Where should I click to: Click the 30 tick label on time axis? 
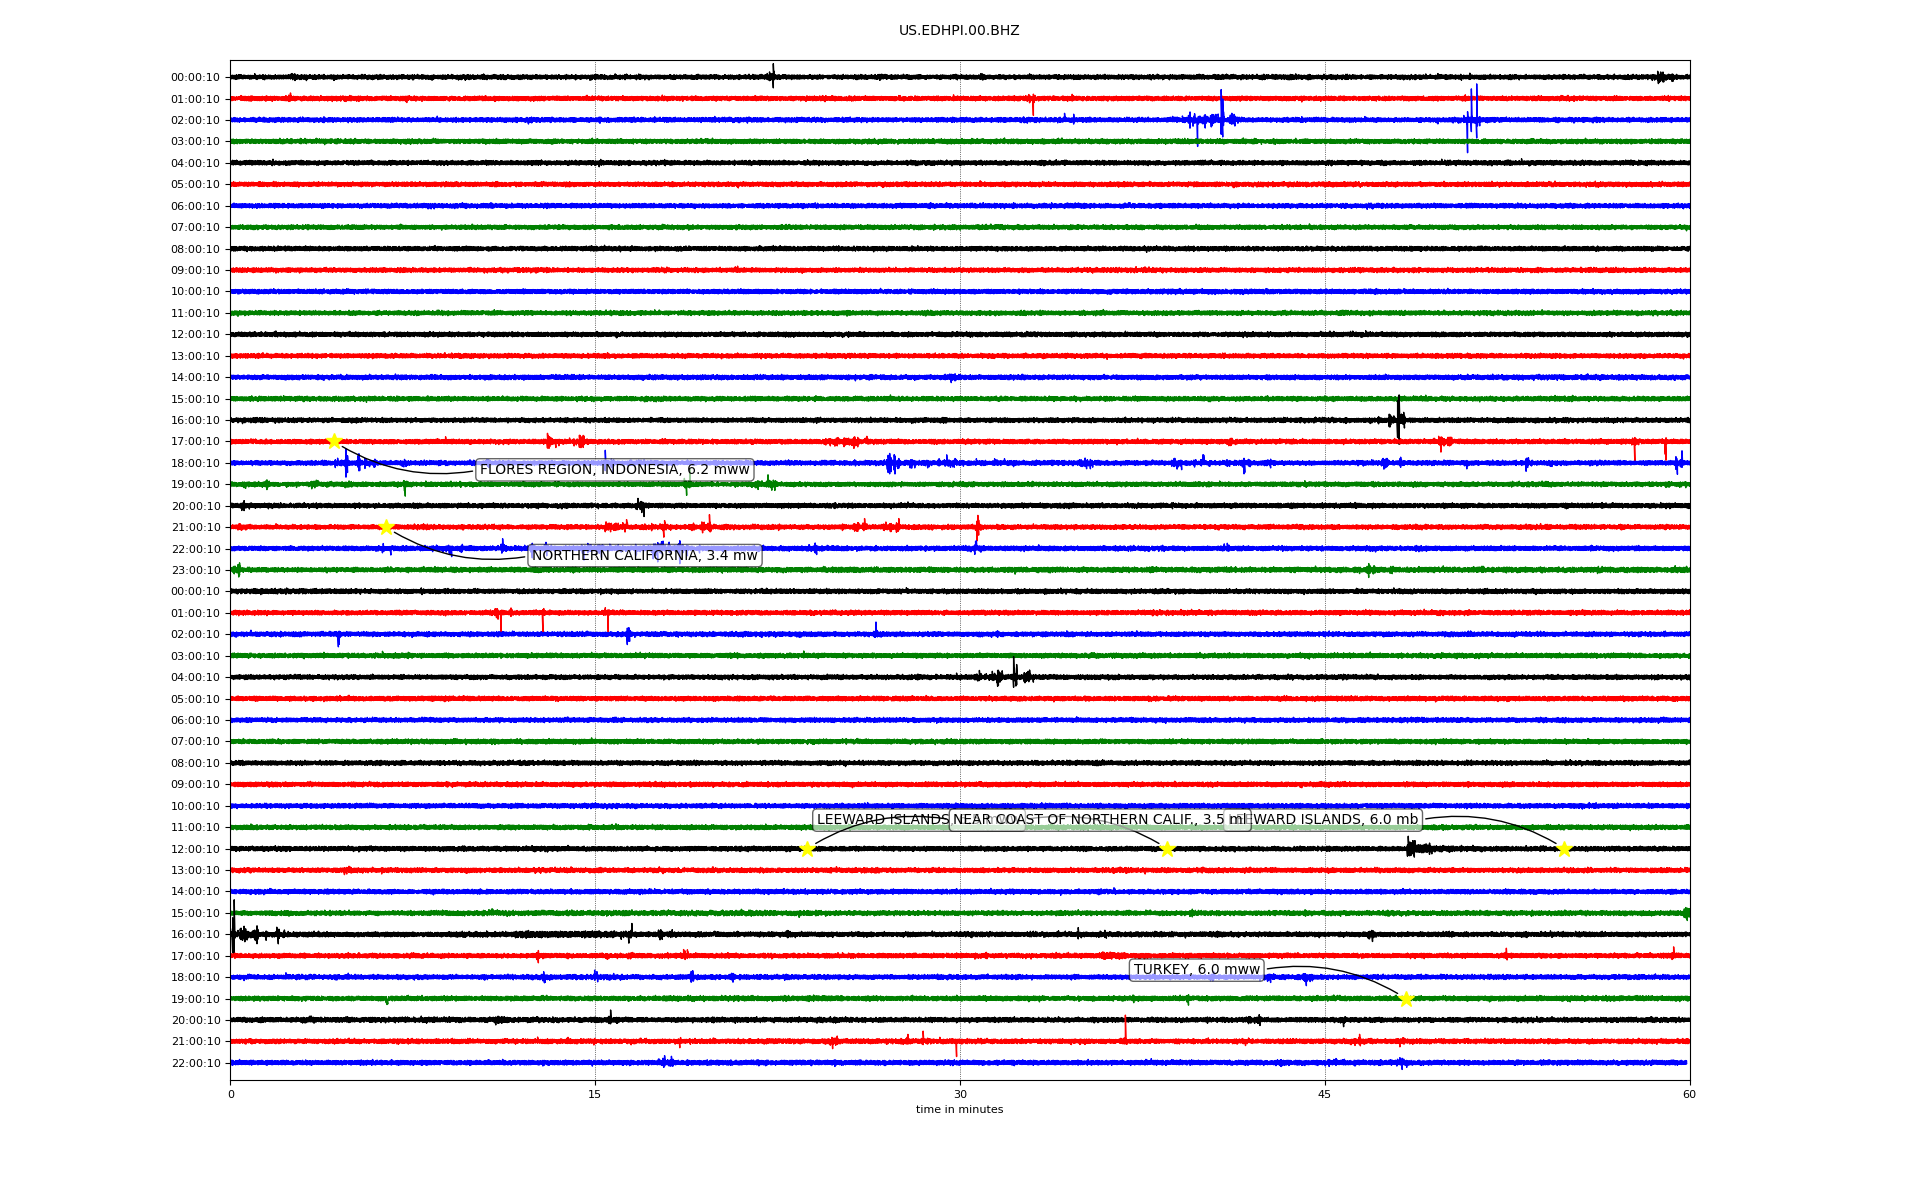pyautogui.click(x=960, y=1094)
